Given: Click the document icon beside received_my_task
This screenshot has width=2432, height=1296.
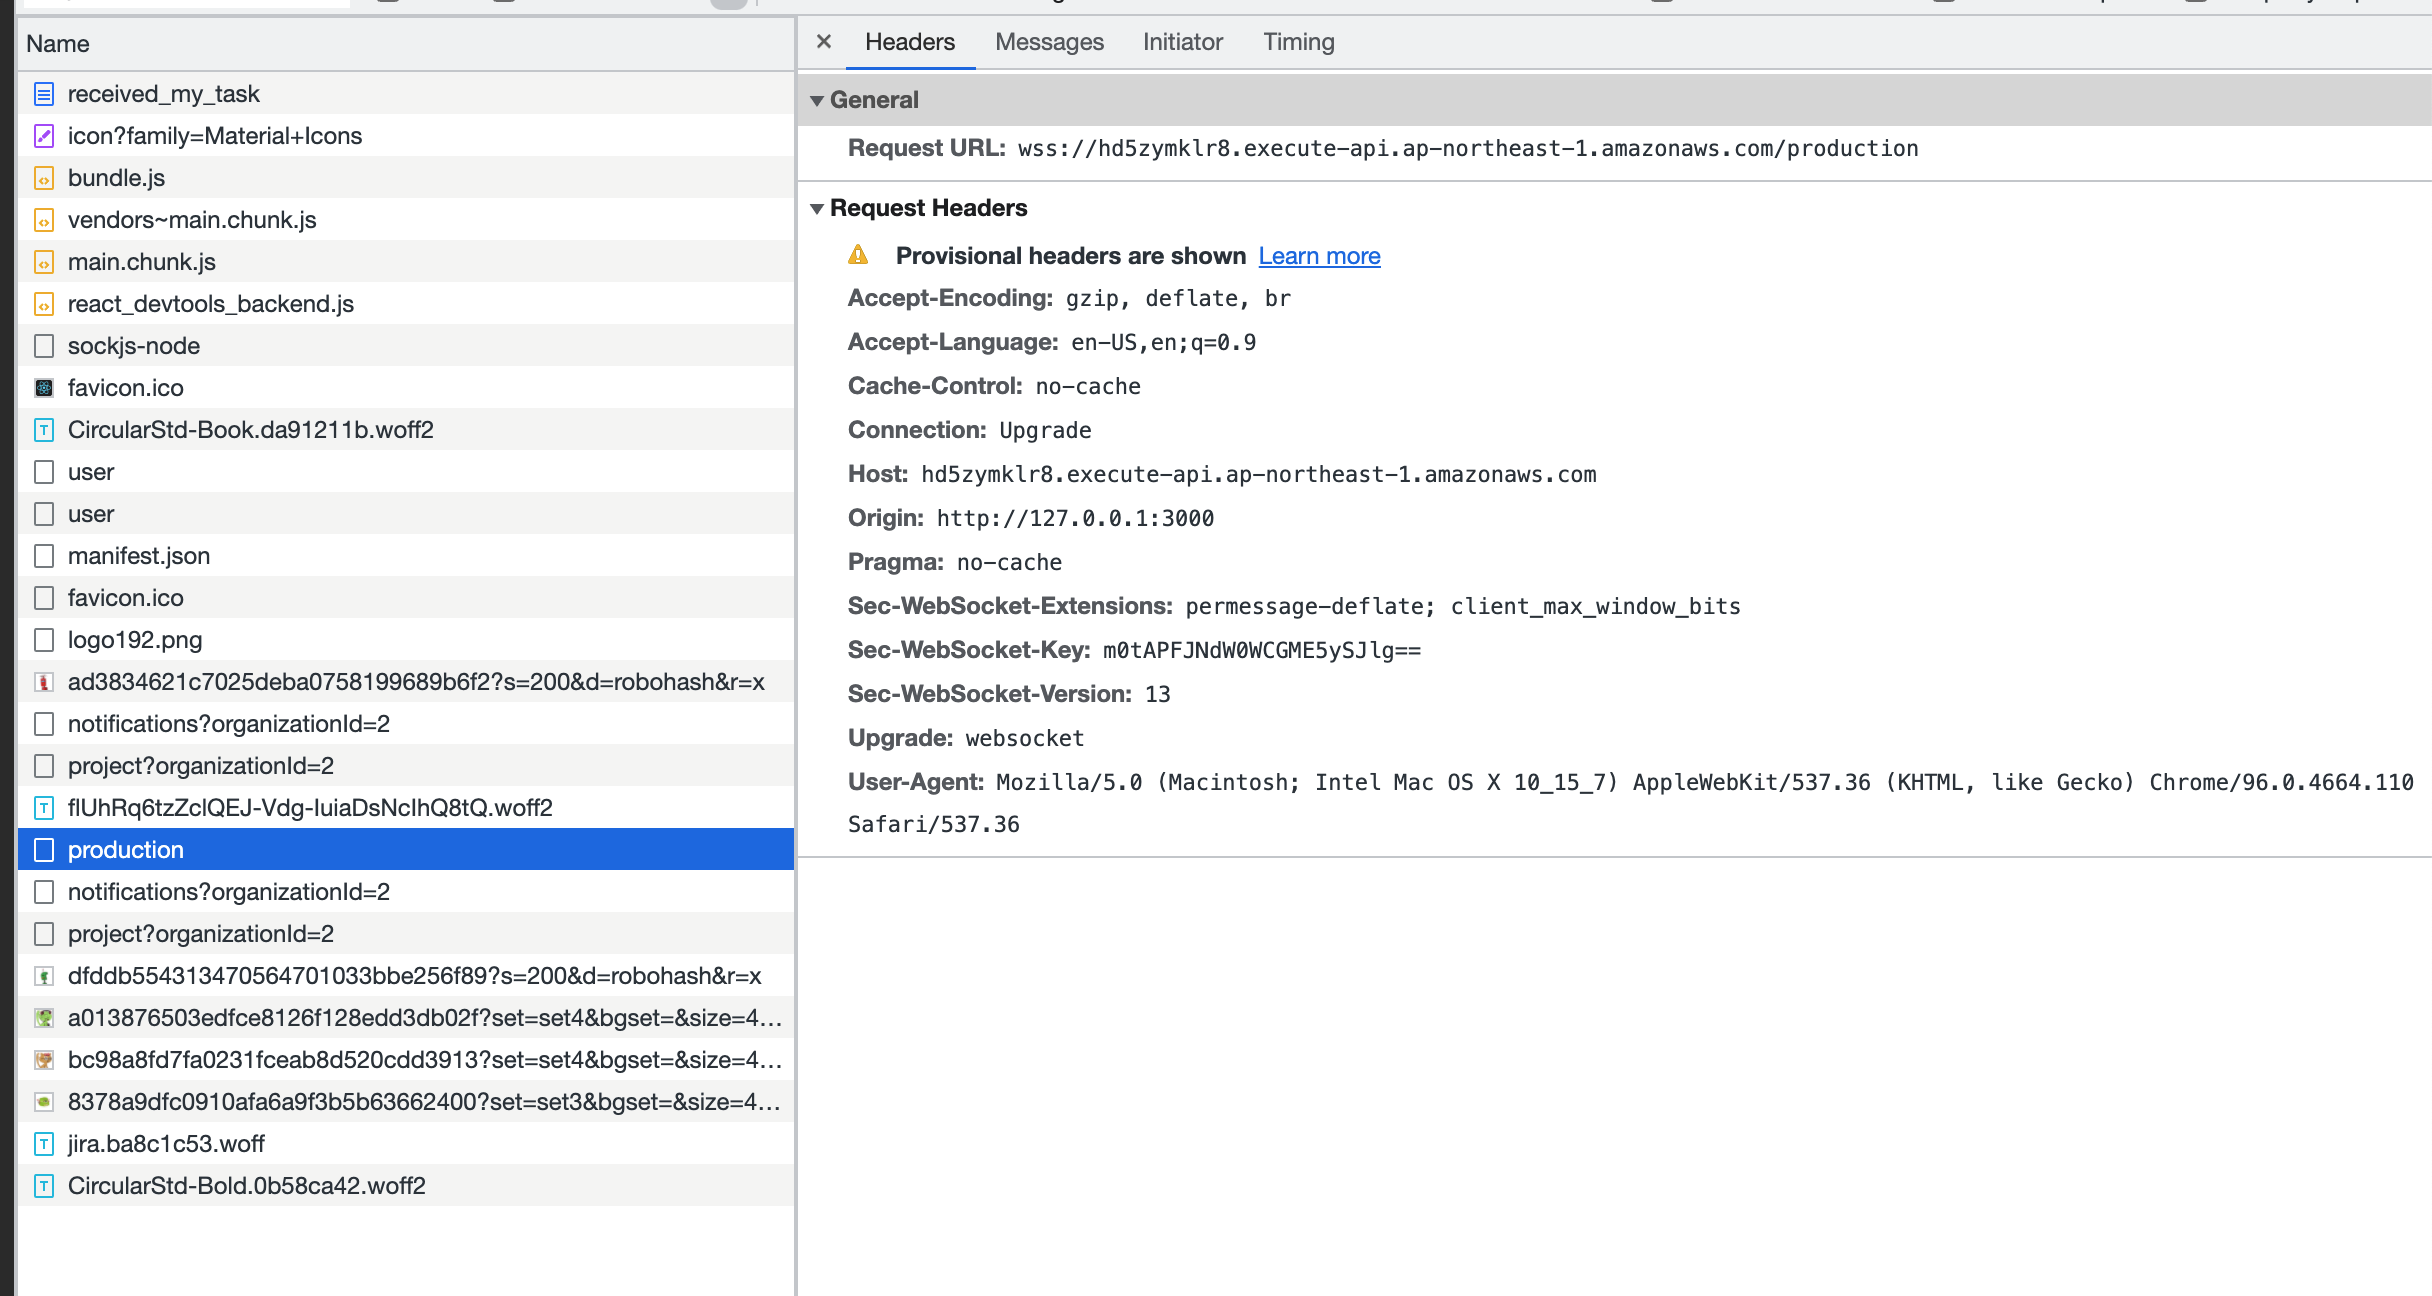Looking at the screenshot, I should 44,94.
